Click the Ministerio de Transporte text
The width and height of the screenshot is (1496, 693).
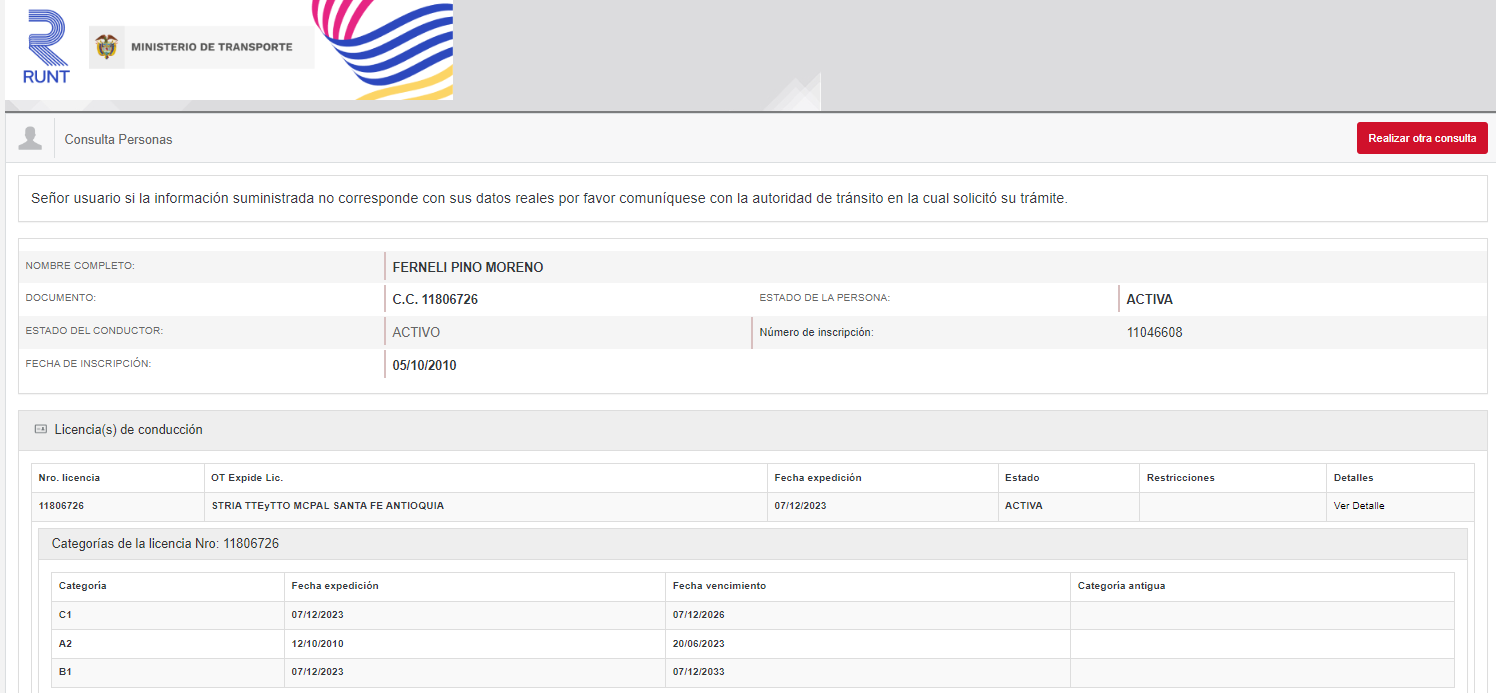tap(211, 47)
